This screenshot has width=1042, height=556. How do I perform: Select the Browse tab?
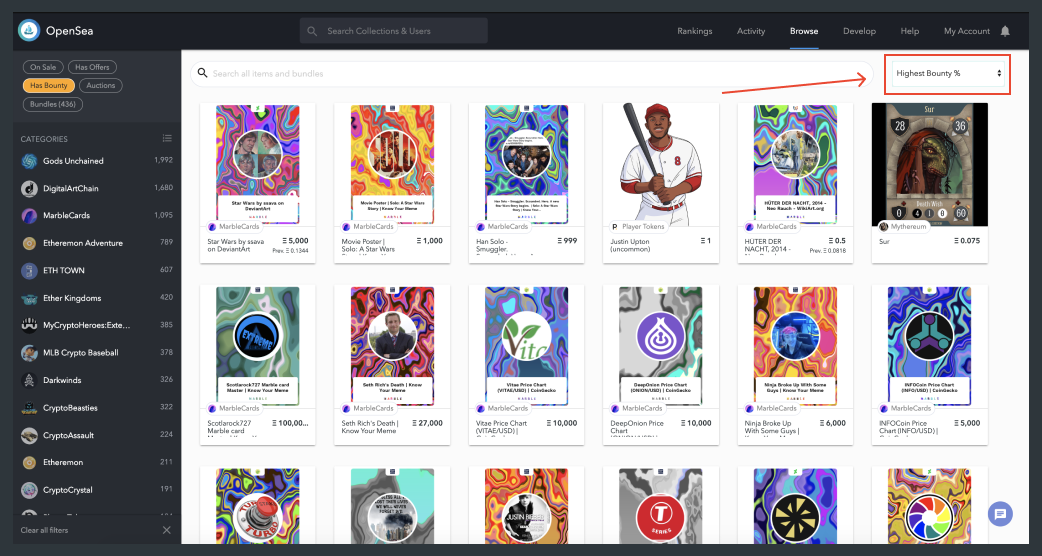coord(804,31)
